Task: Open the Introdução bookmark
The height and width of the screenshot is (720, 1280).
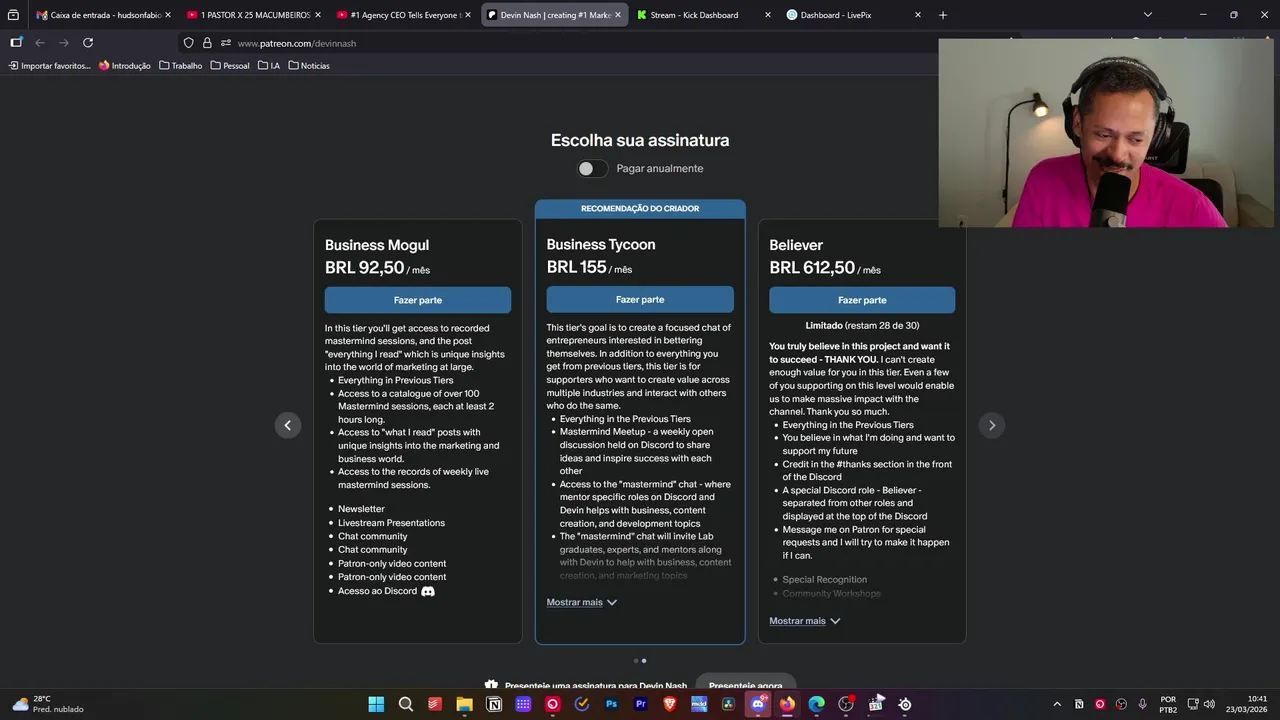Action: 125,66
